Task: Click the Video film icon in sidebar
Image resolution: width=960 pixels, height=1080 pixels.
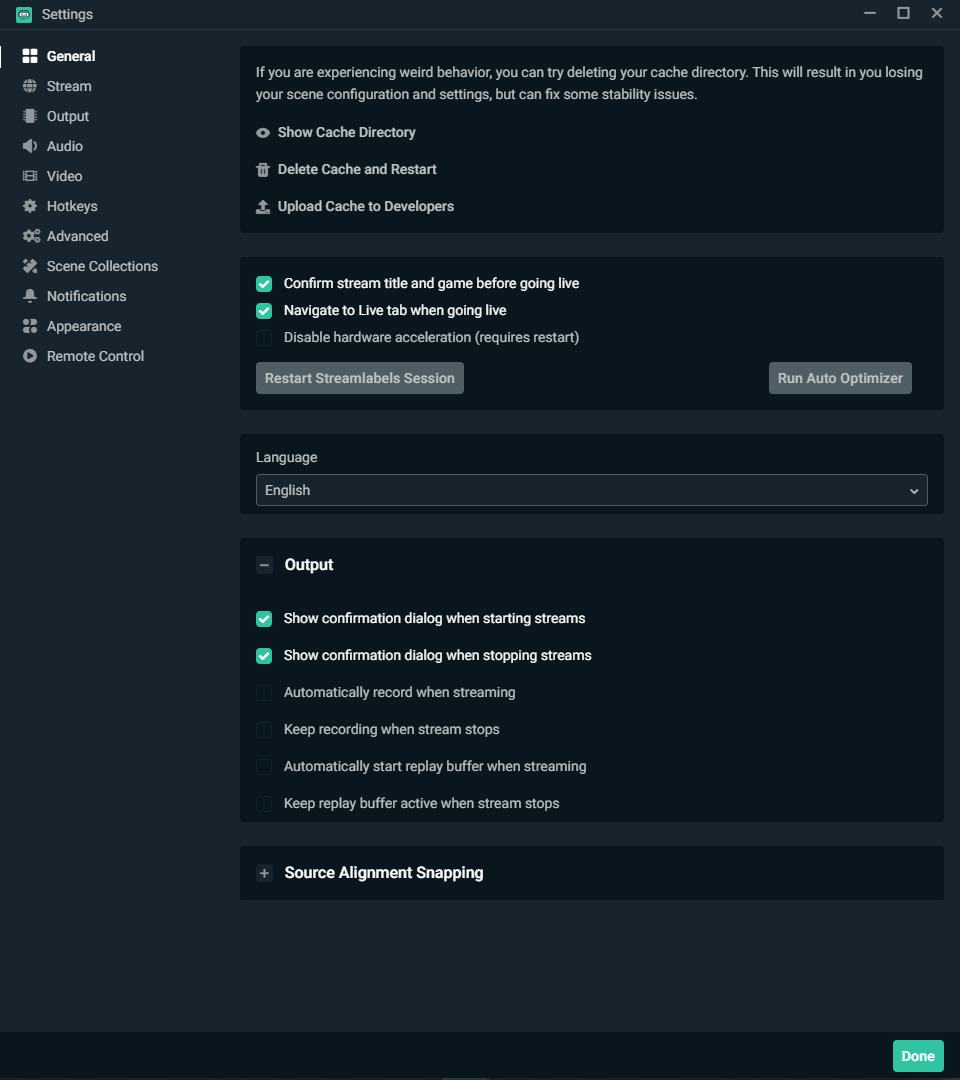Action: [30, 176]
